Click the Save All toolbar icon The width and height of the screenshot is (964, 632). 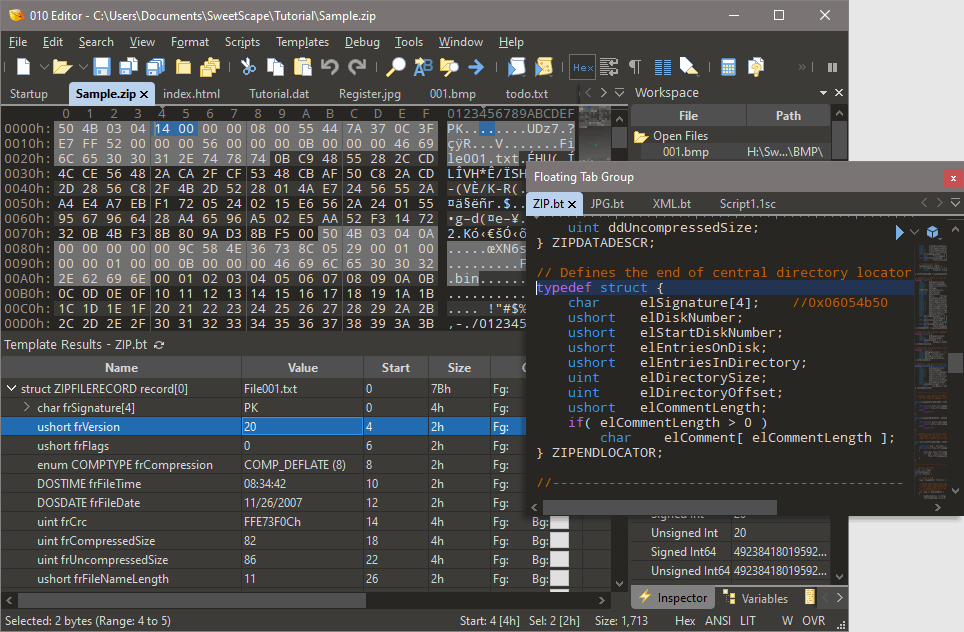(156, 66)
